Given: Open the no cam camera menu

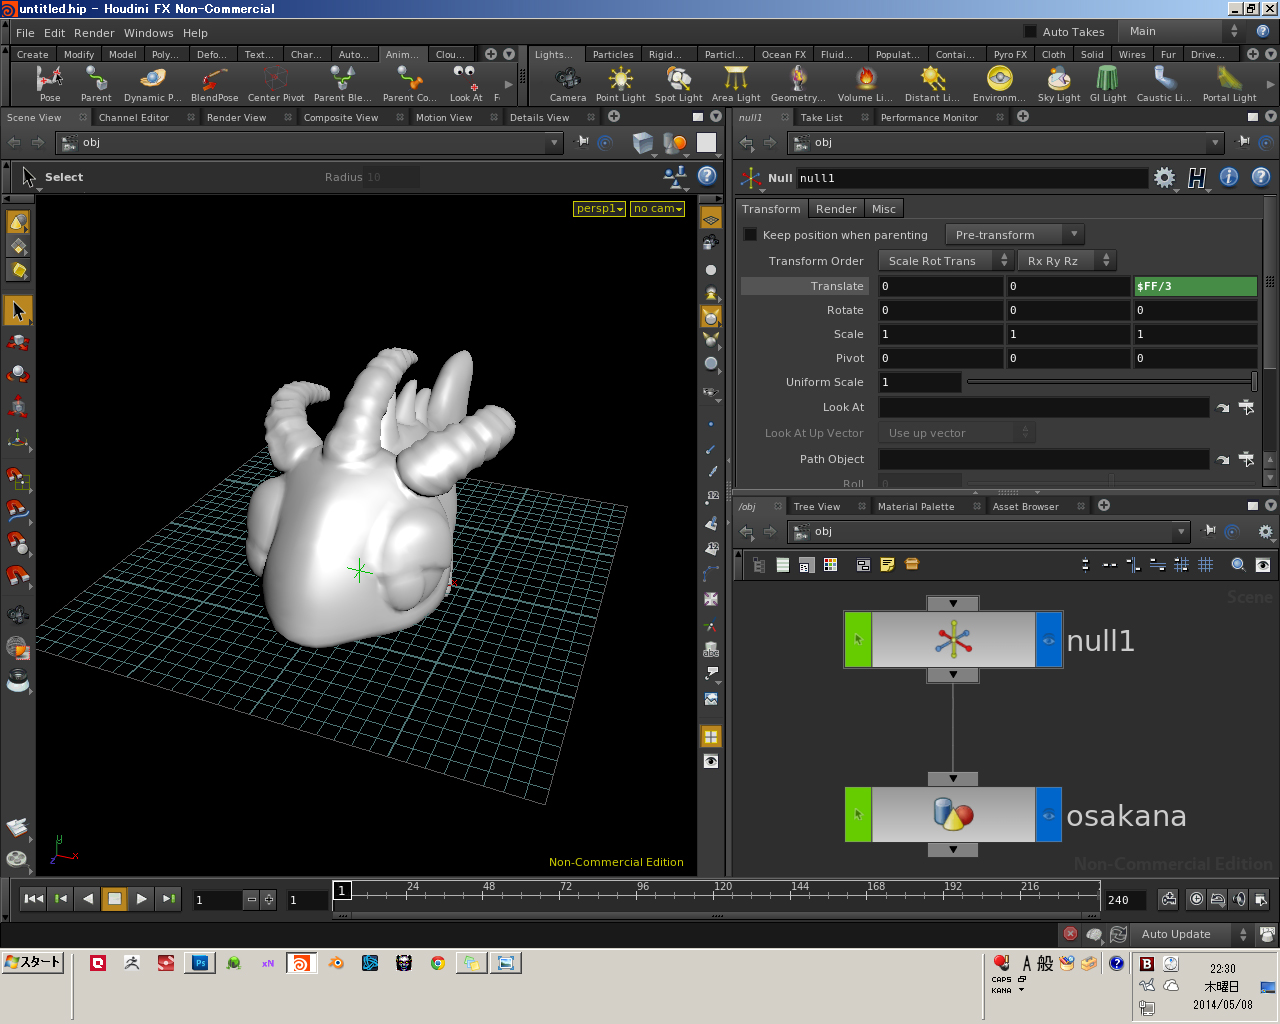Looking at the screenshot, I should [x=658, y=209].
